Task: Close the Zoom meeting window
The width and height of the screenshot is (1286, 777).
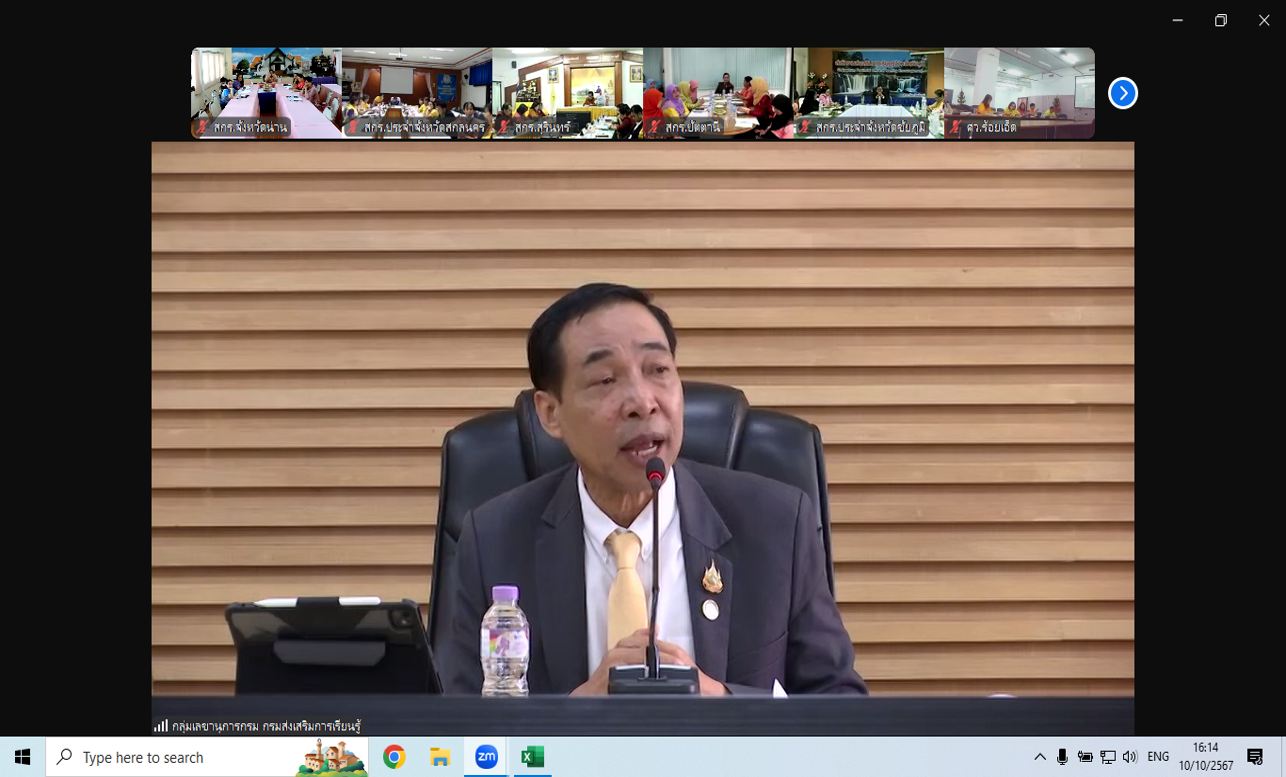Action: click(1264, 20)
